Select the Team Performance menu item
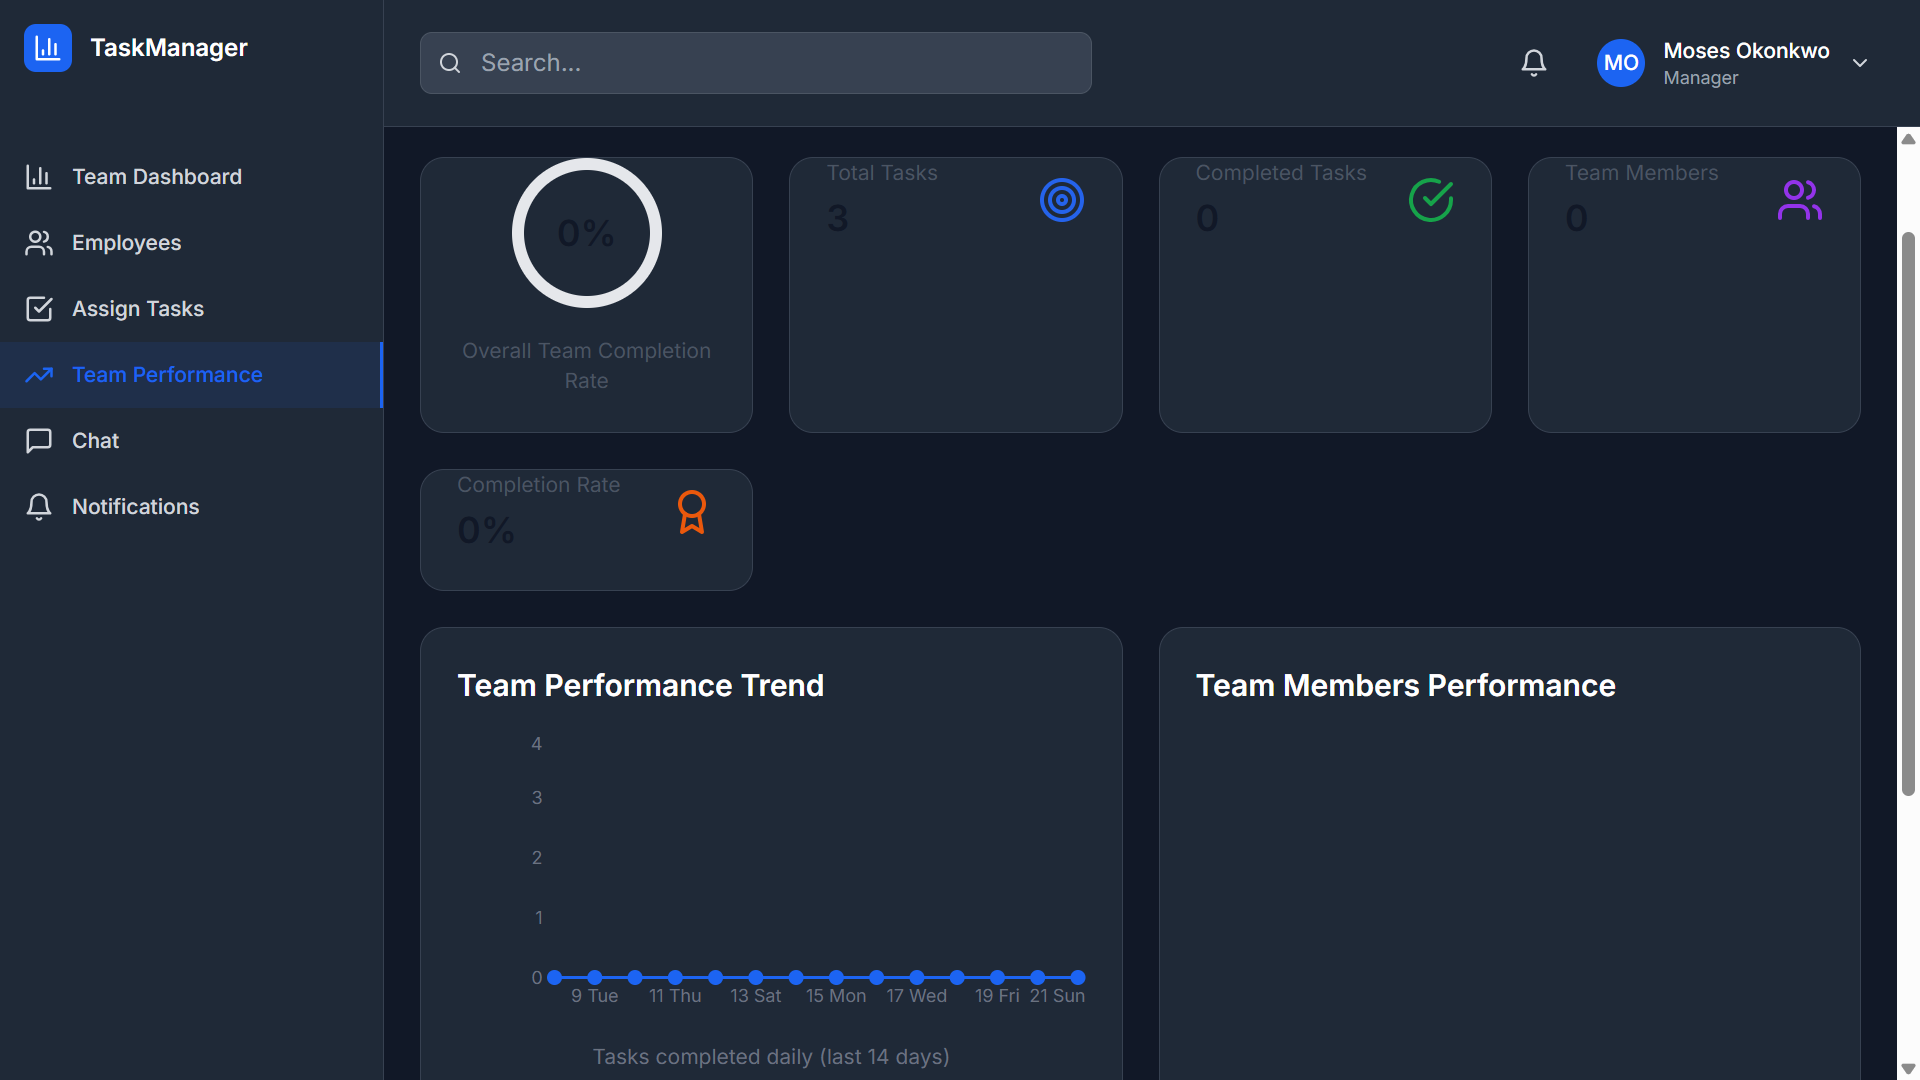 coord(192,375)
